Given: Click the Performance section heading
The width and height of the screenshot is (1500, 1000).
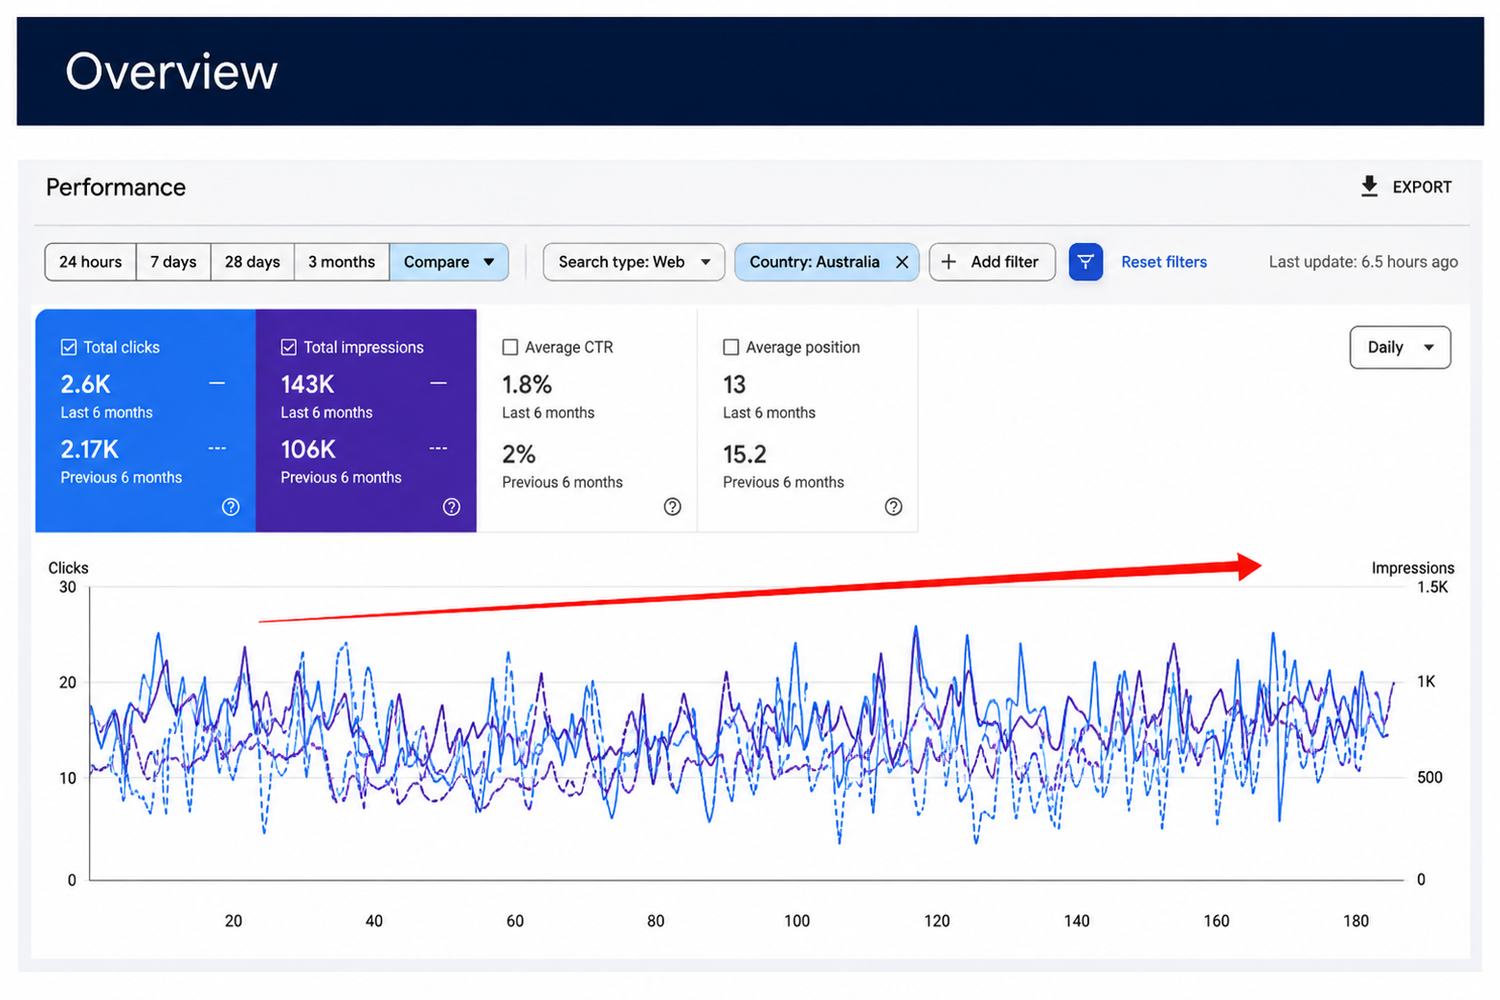Looking at the screenshot, I should 116,187.
